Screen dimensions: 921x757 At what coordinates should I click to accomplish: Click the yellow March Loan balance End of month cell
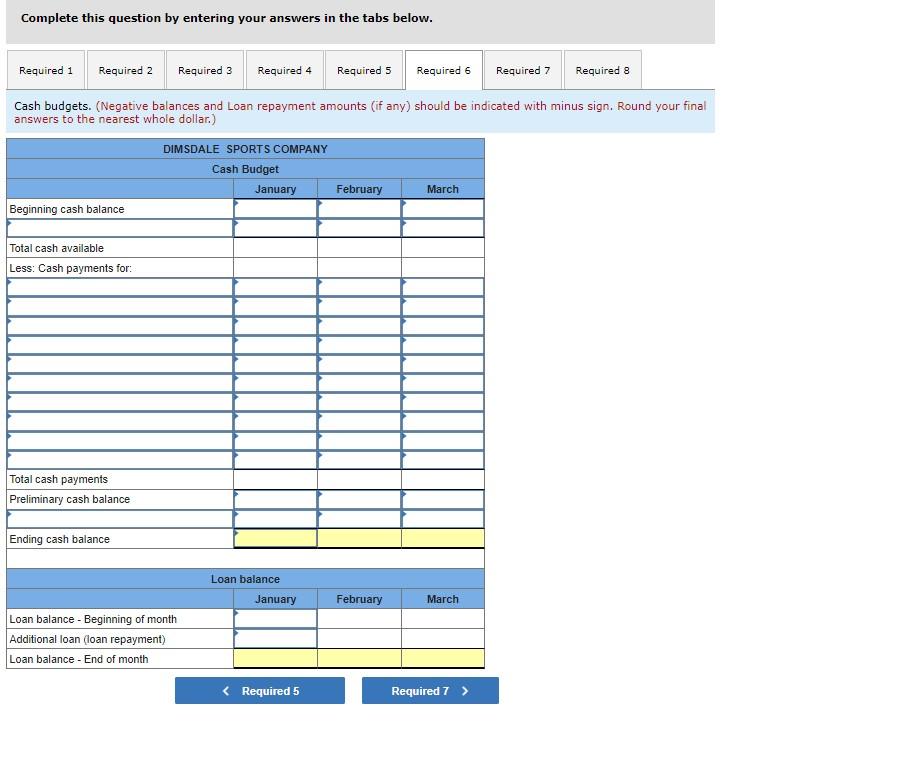[x=442, y=658]
